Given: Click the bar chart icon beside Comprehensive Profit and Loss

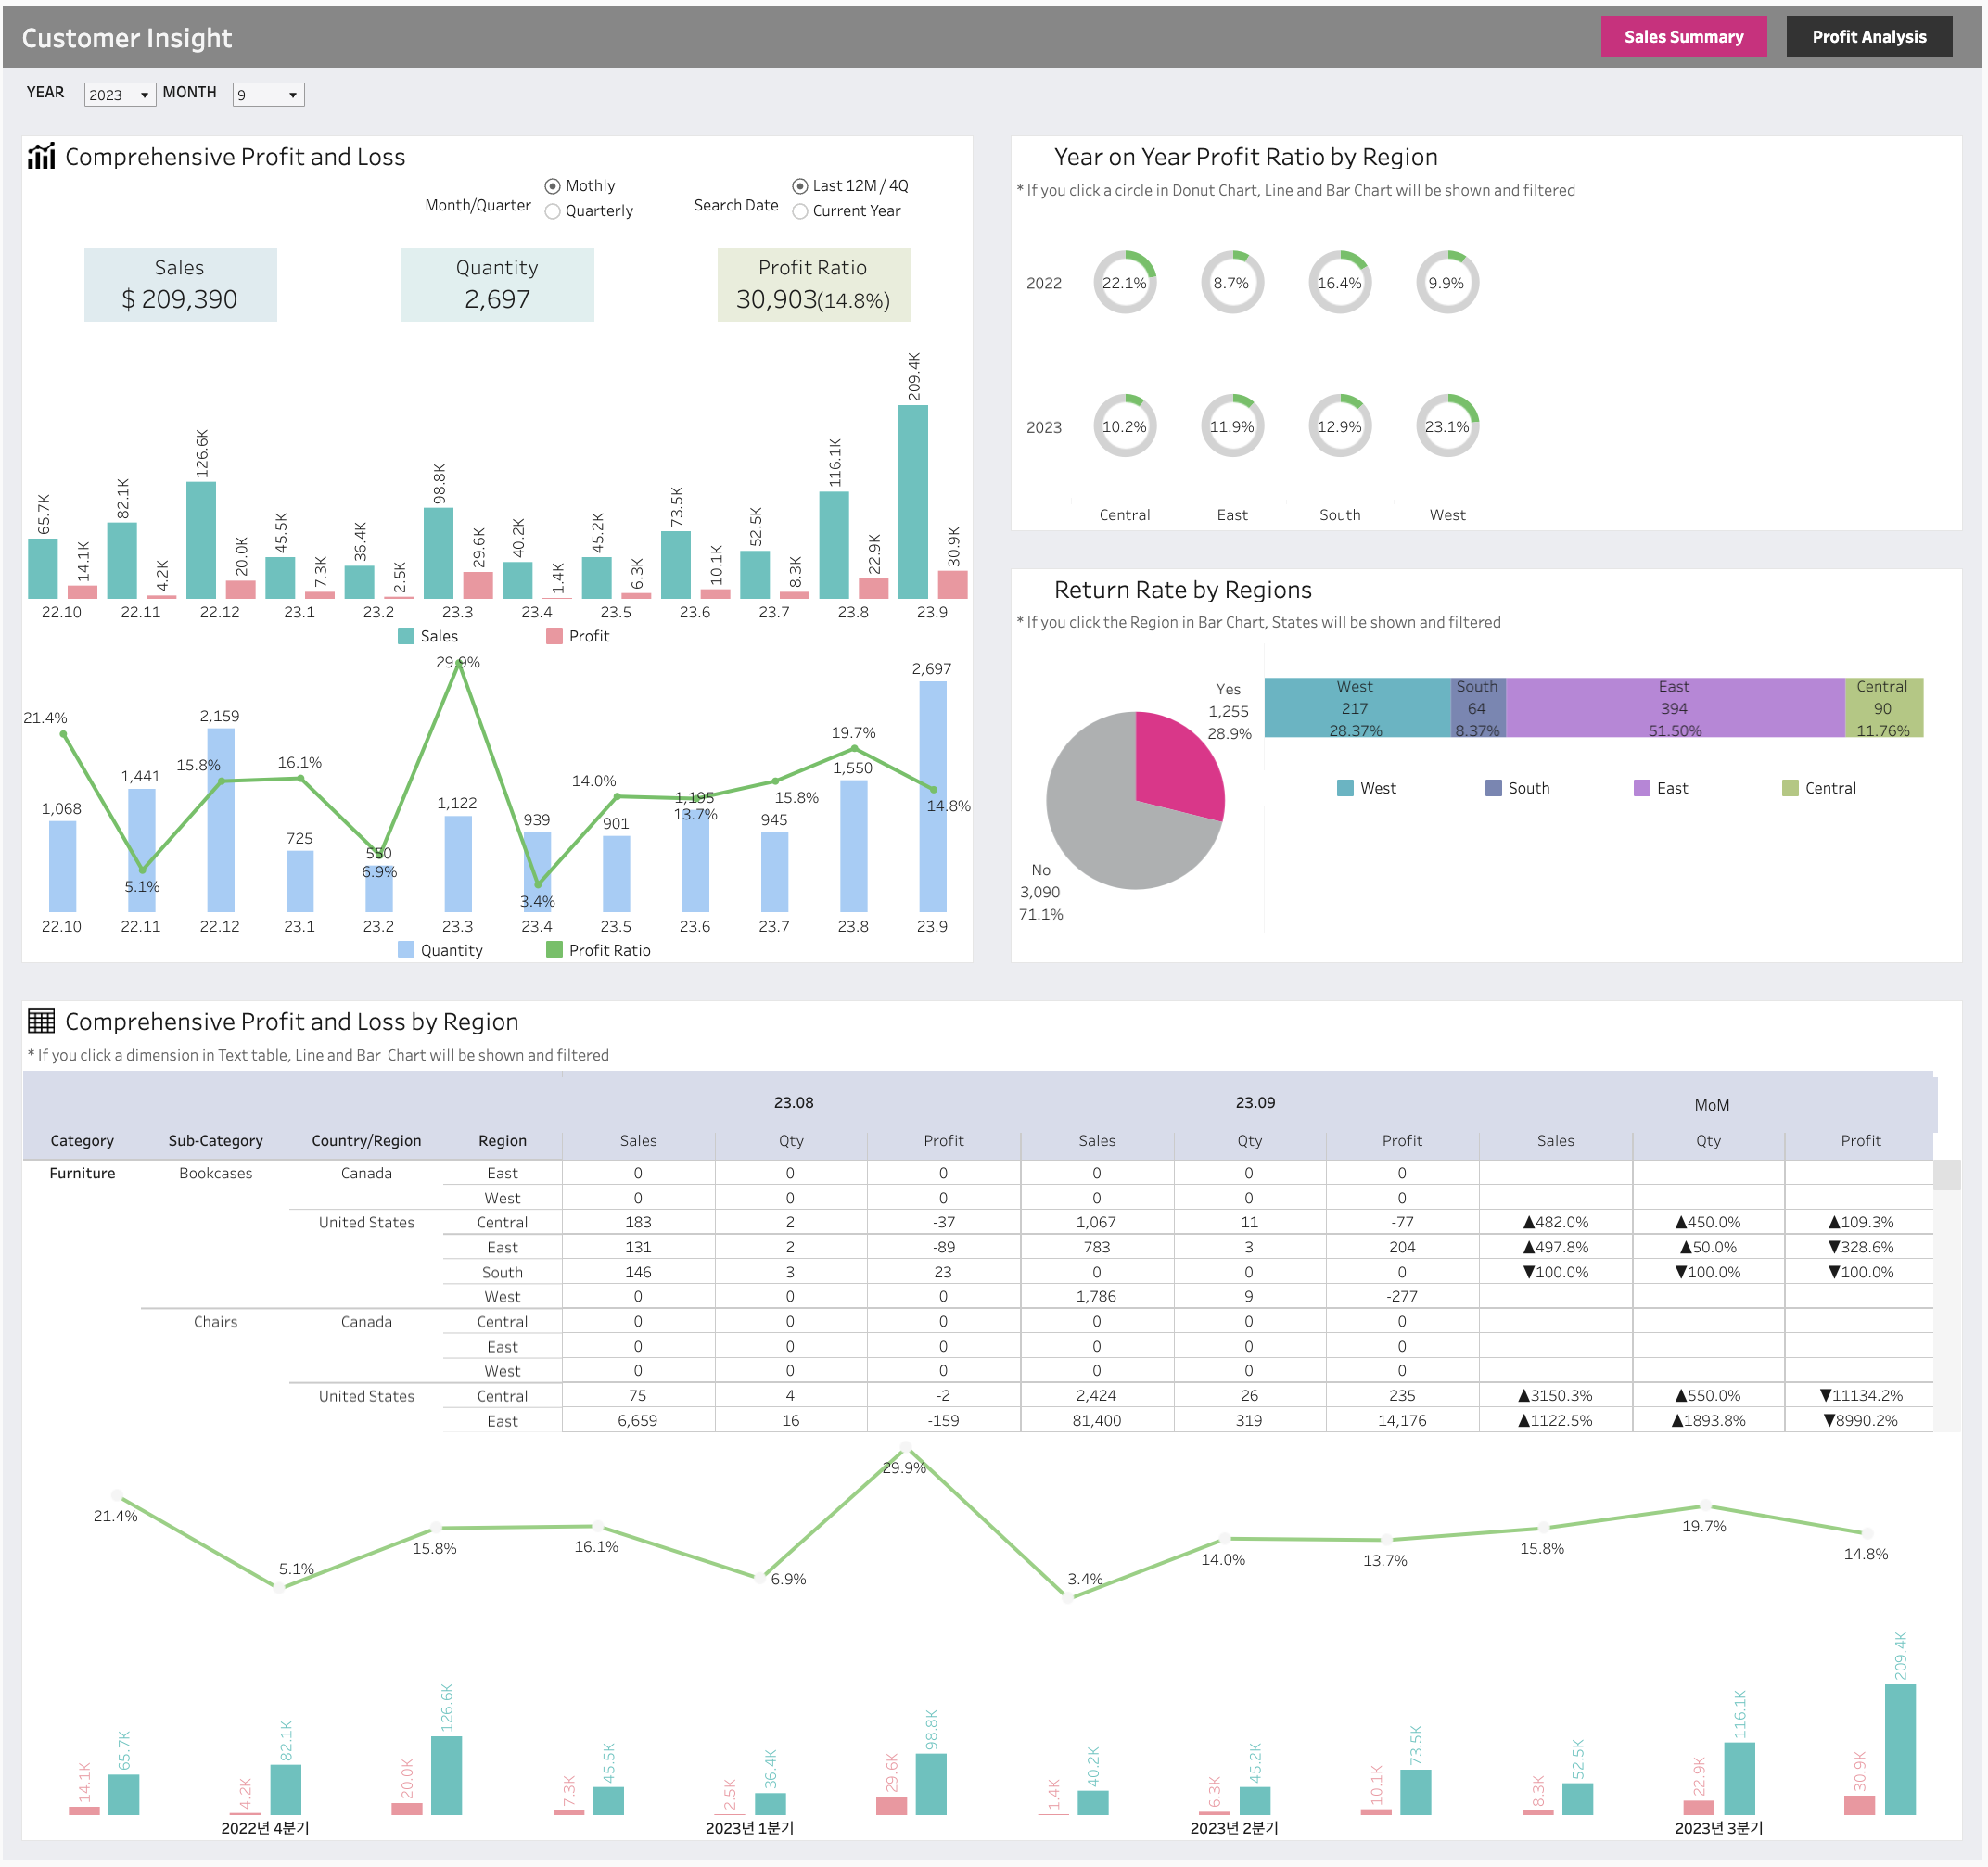Looking at the screenshot, I should pyautogui.click(x=41, y=157).
